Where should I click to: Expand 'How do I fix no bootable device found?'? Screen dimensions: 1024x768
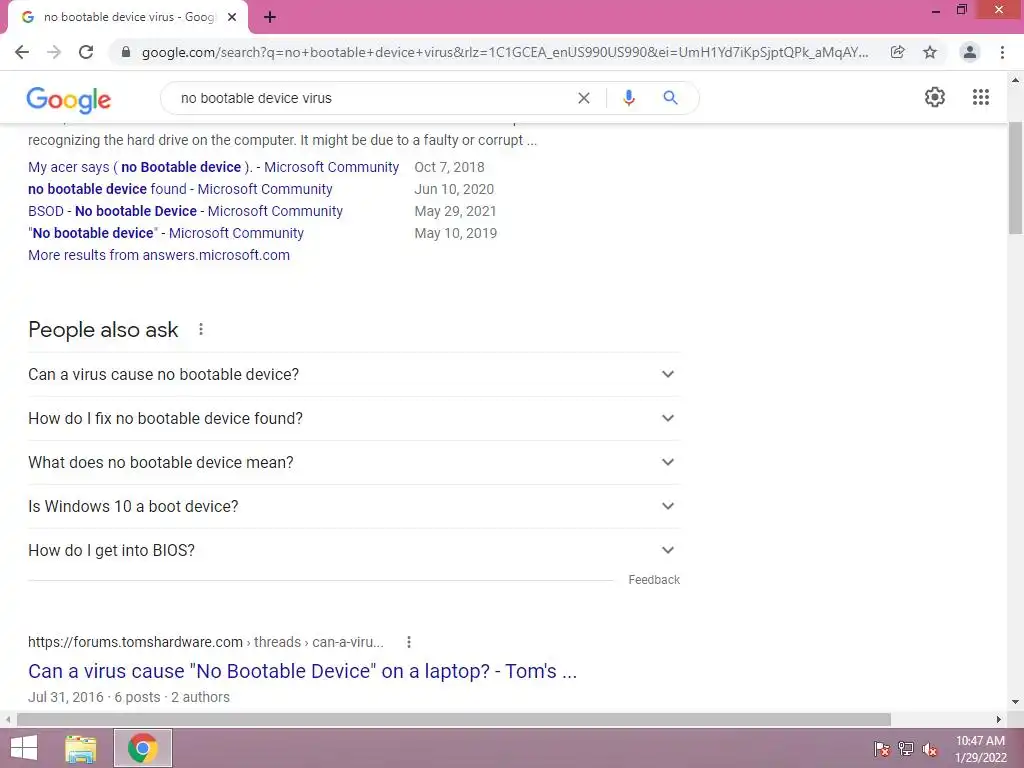click(x=354, y=418)
